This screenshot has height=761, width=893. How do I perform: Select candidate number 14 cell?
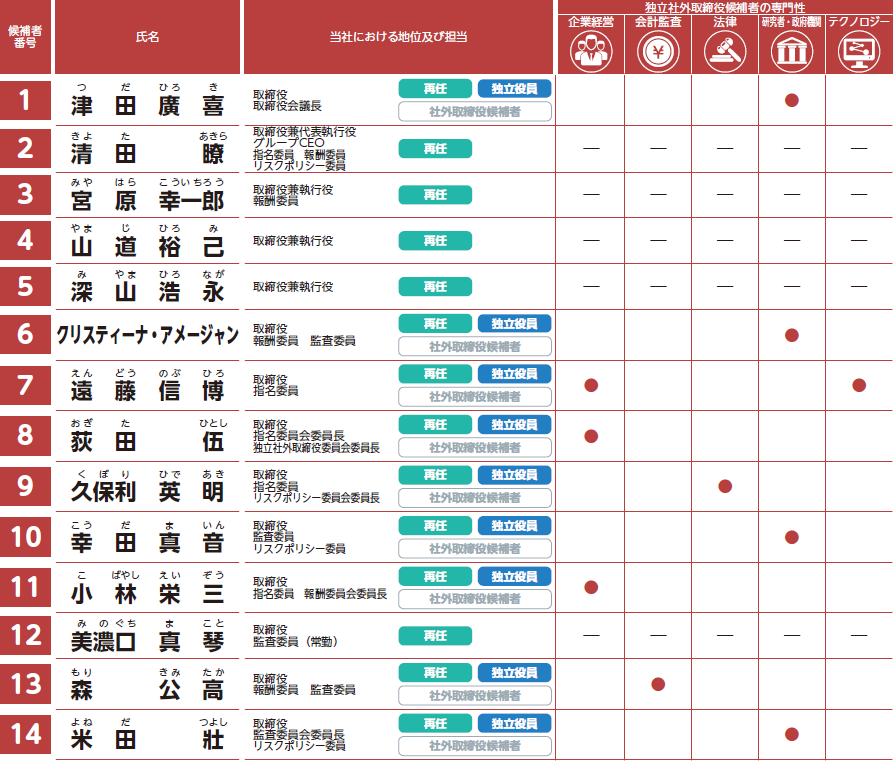tap(25, 734)
